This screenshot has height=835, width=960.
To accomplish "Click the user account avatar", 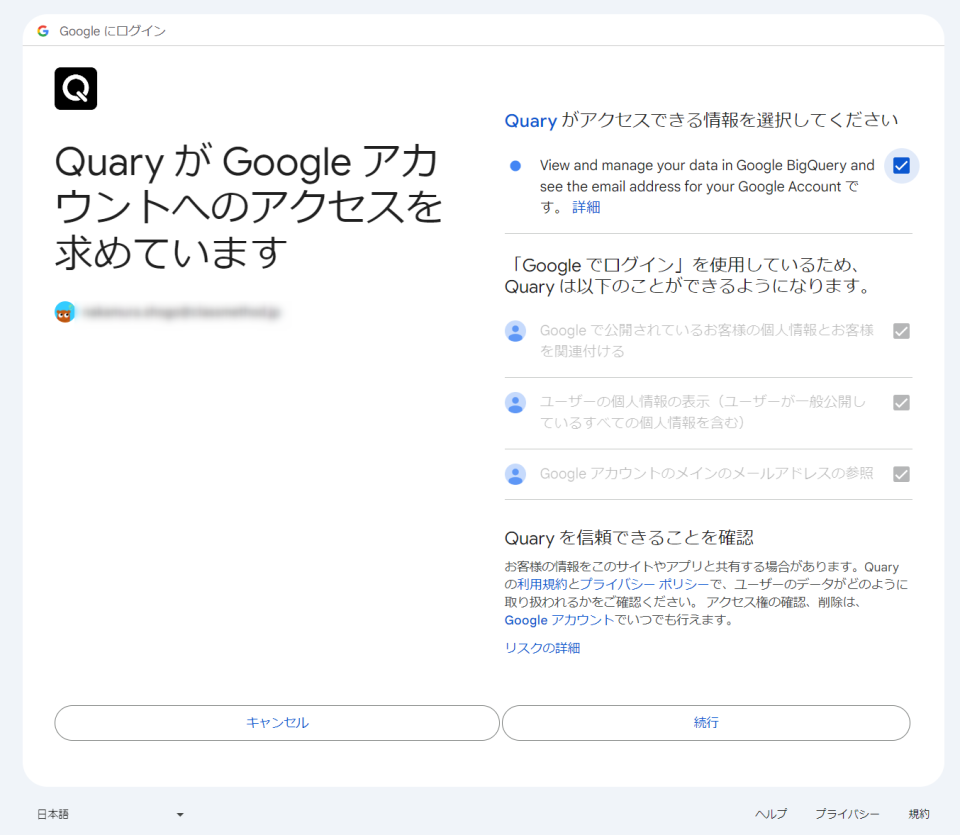I will click(63, 311).
